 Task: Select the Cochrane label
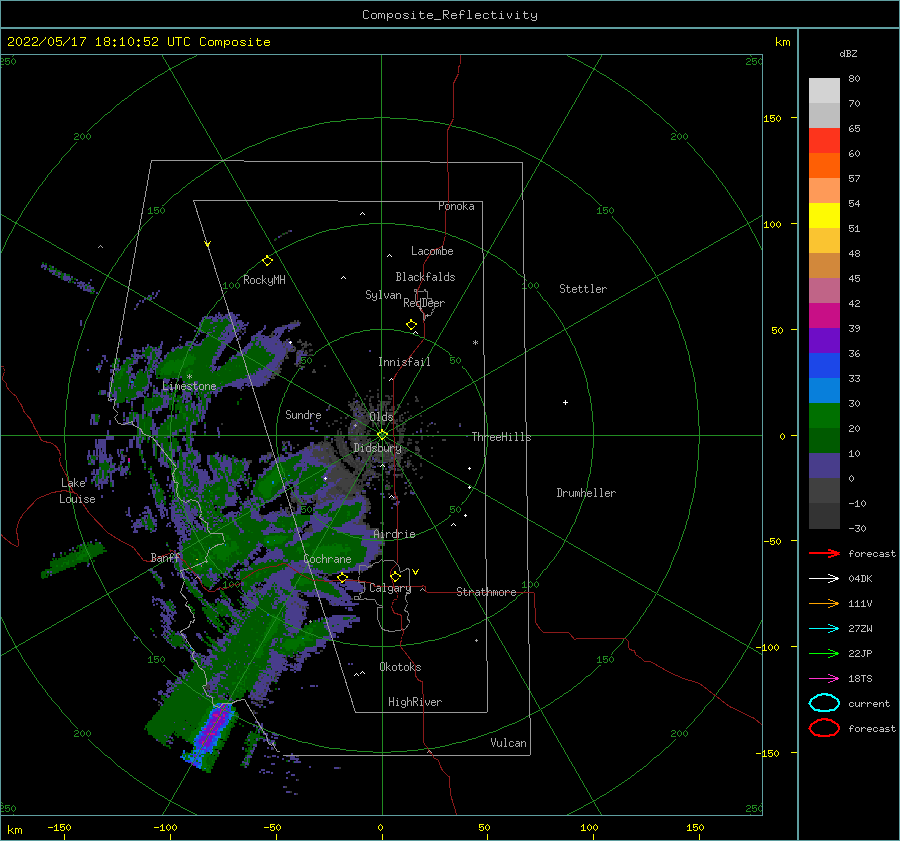[327, 559]
